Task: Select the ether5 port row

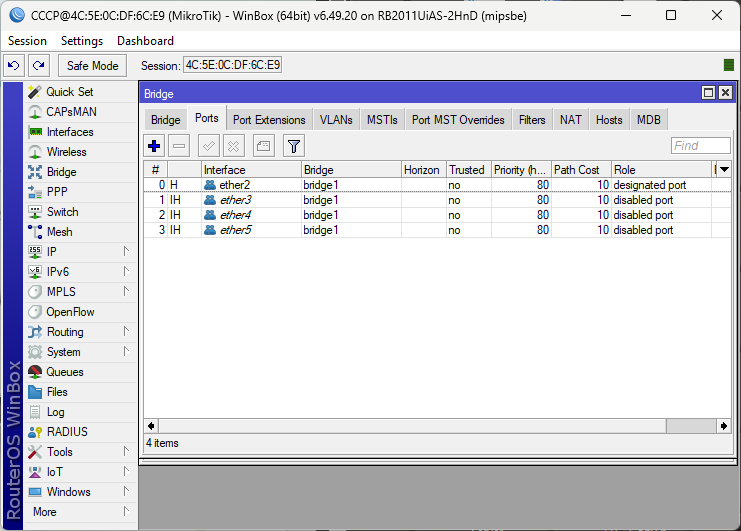Action: pos(437,230)
